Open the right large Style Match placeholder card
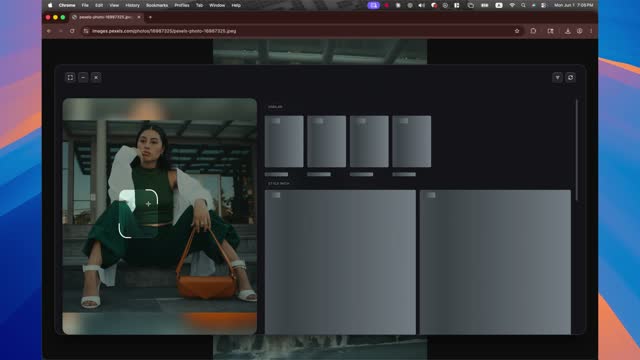Screen dimensions: 640x360 click(x=495, y=262)
